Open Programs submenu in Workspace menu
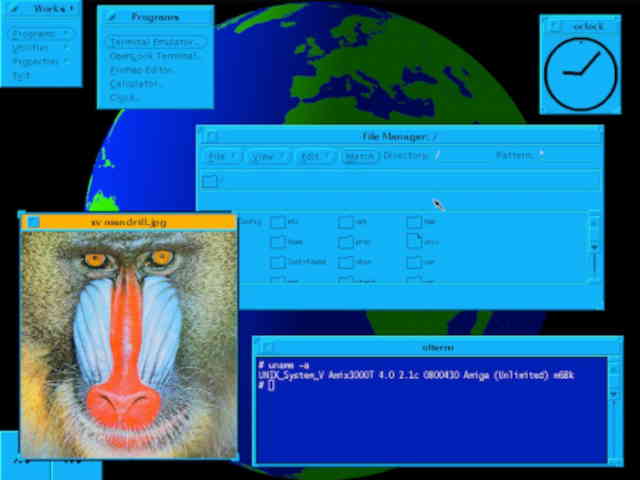640x480 pixels. tap(40, 34)
